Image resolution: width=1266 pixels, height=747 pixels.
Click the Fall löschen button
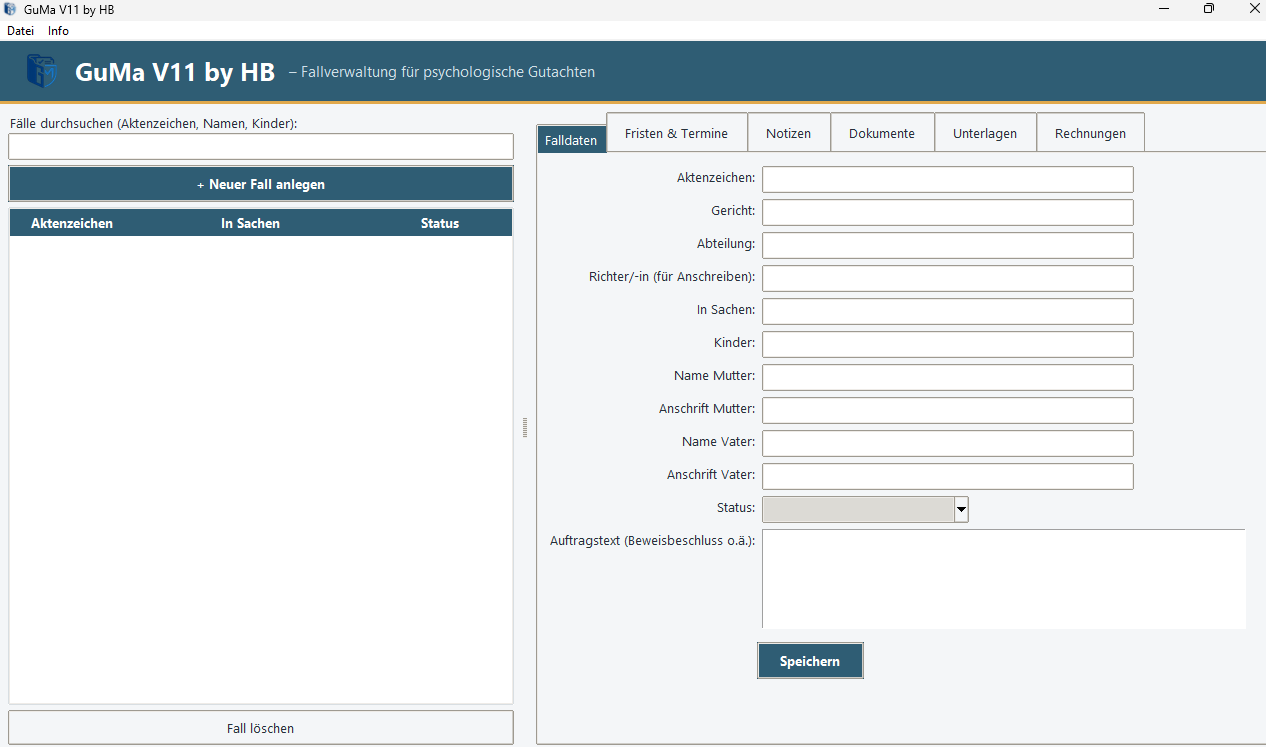261,728
